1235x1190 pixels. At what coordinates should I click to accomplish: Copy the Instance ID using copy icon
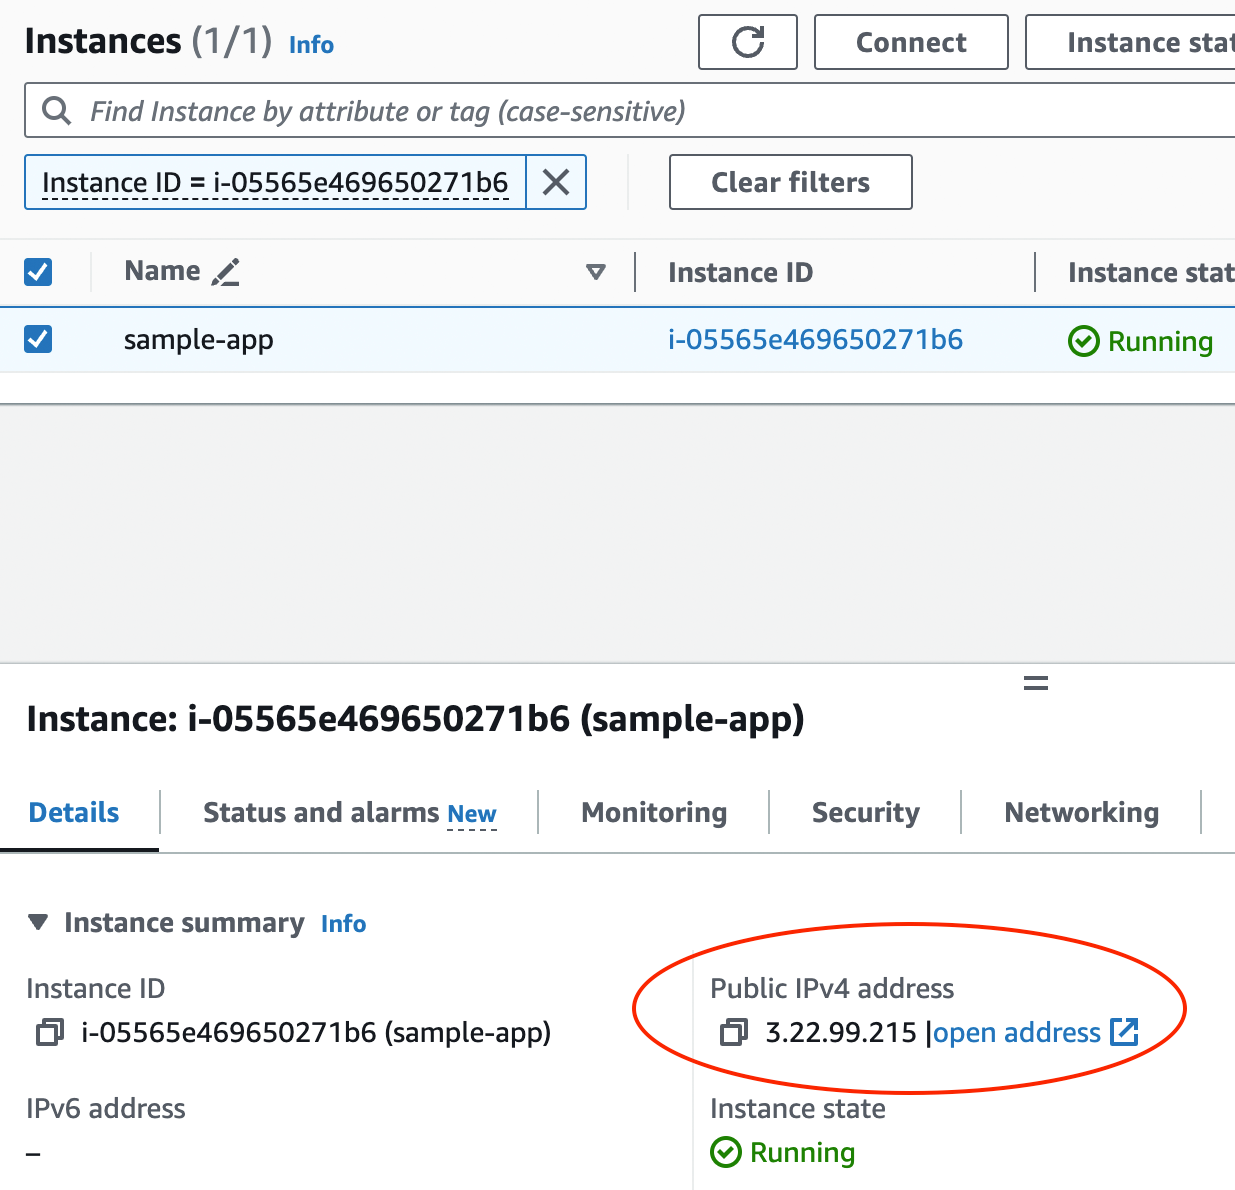tap(49, 1032)
